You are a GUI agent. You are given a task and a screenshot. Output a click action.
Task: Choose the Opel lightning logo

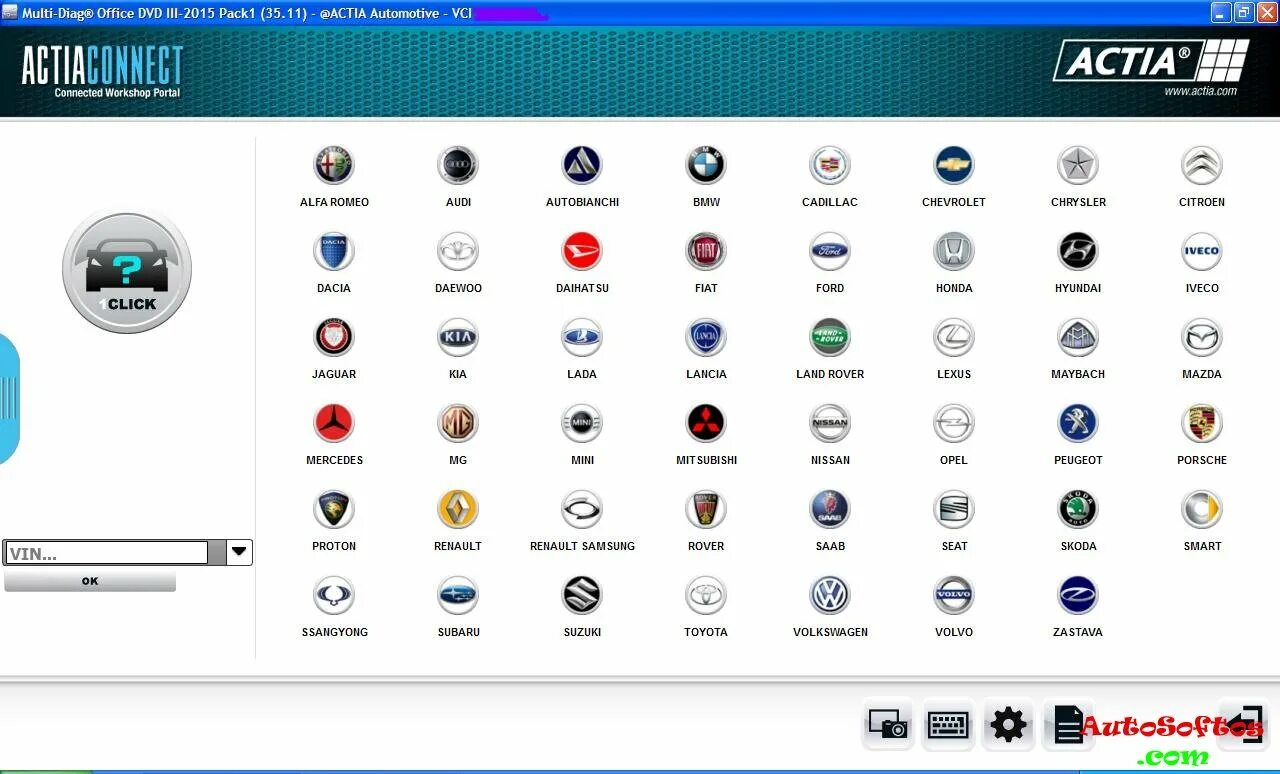(x=954, y=423)
